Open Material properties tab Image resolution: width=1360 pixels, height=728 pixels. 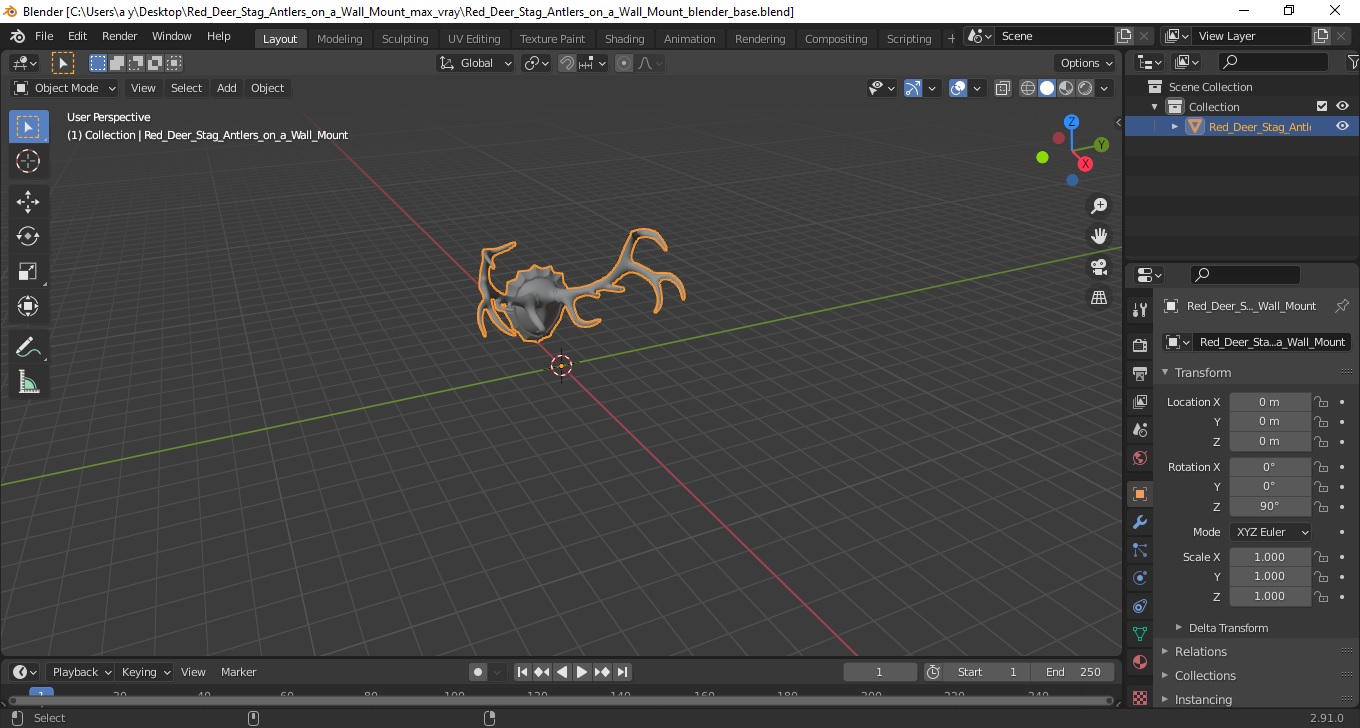[x=1139, y=662]
